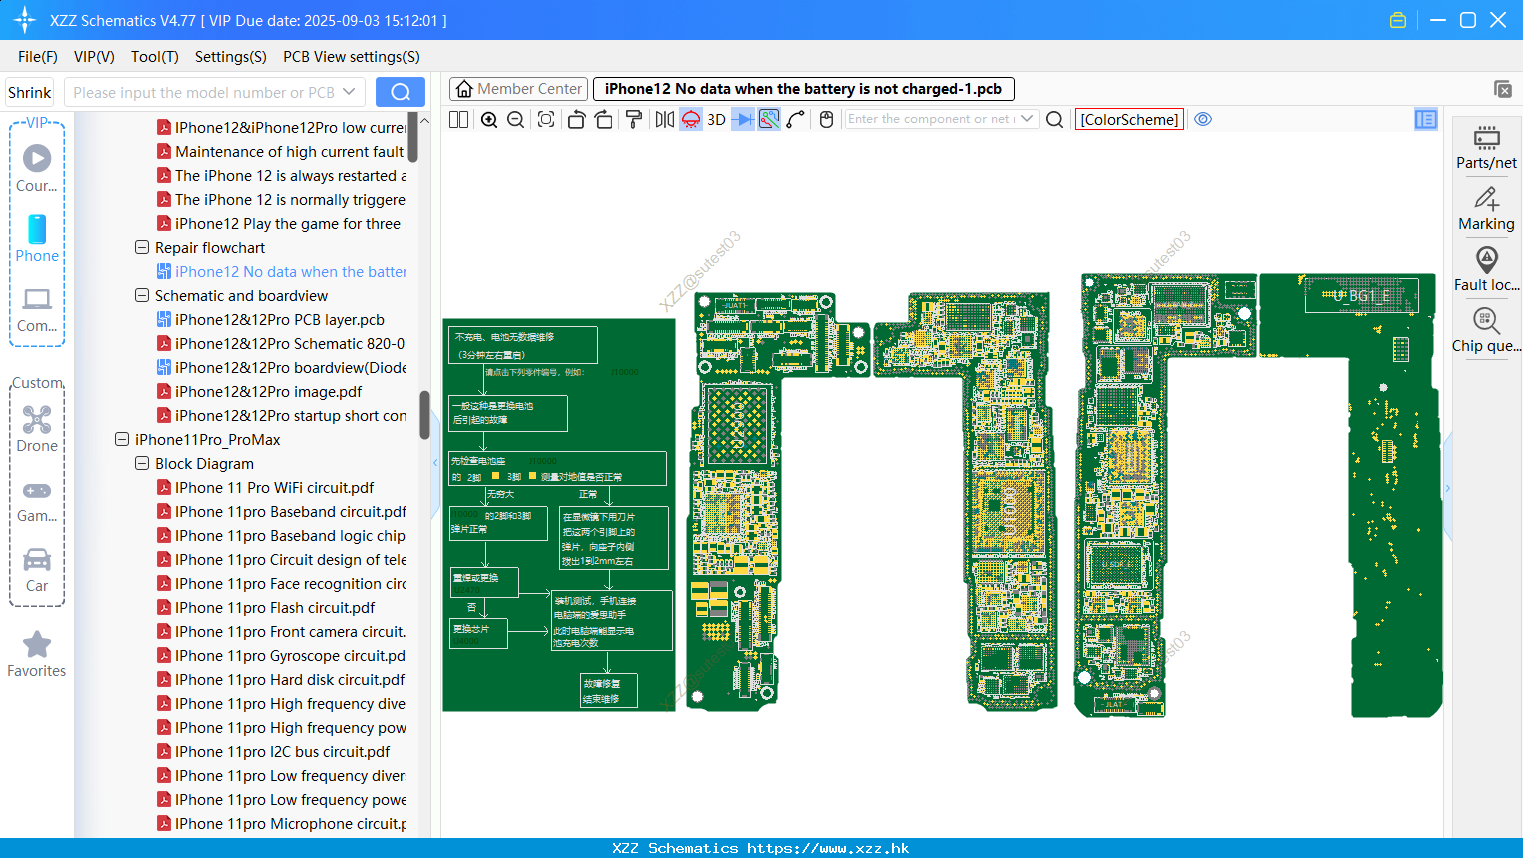Toggle the net trace display

click(x=769, y=119)
